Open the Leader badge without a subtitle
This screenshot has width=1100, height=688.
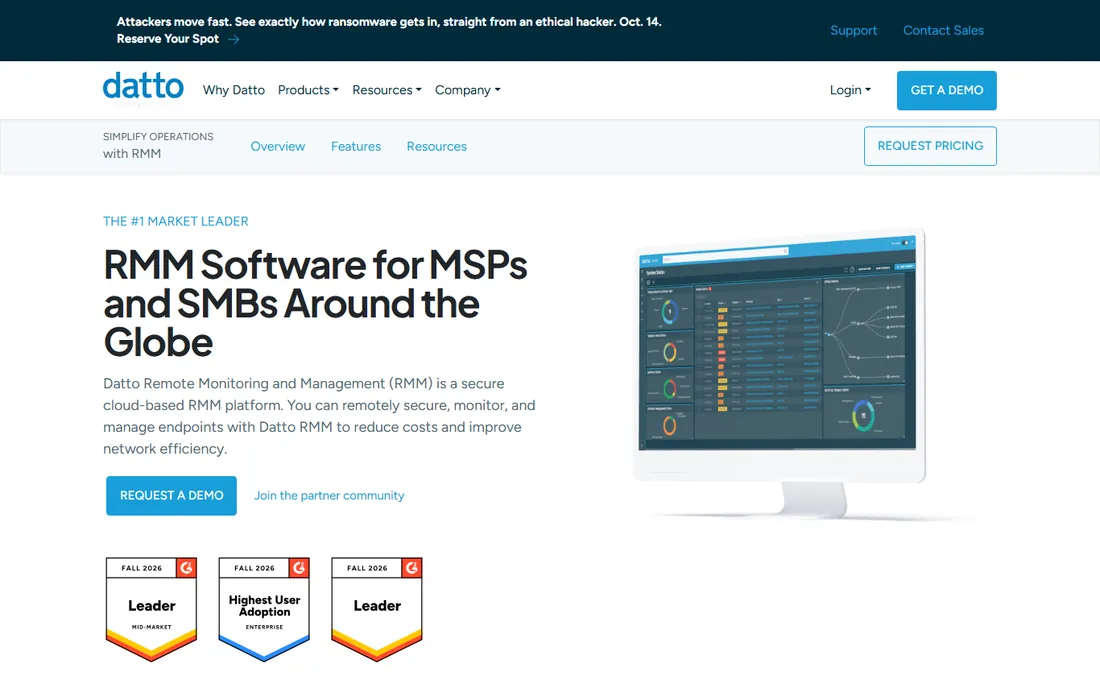[377, 609]
